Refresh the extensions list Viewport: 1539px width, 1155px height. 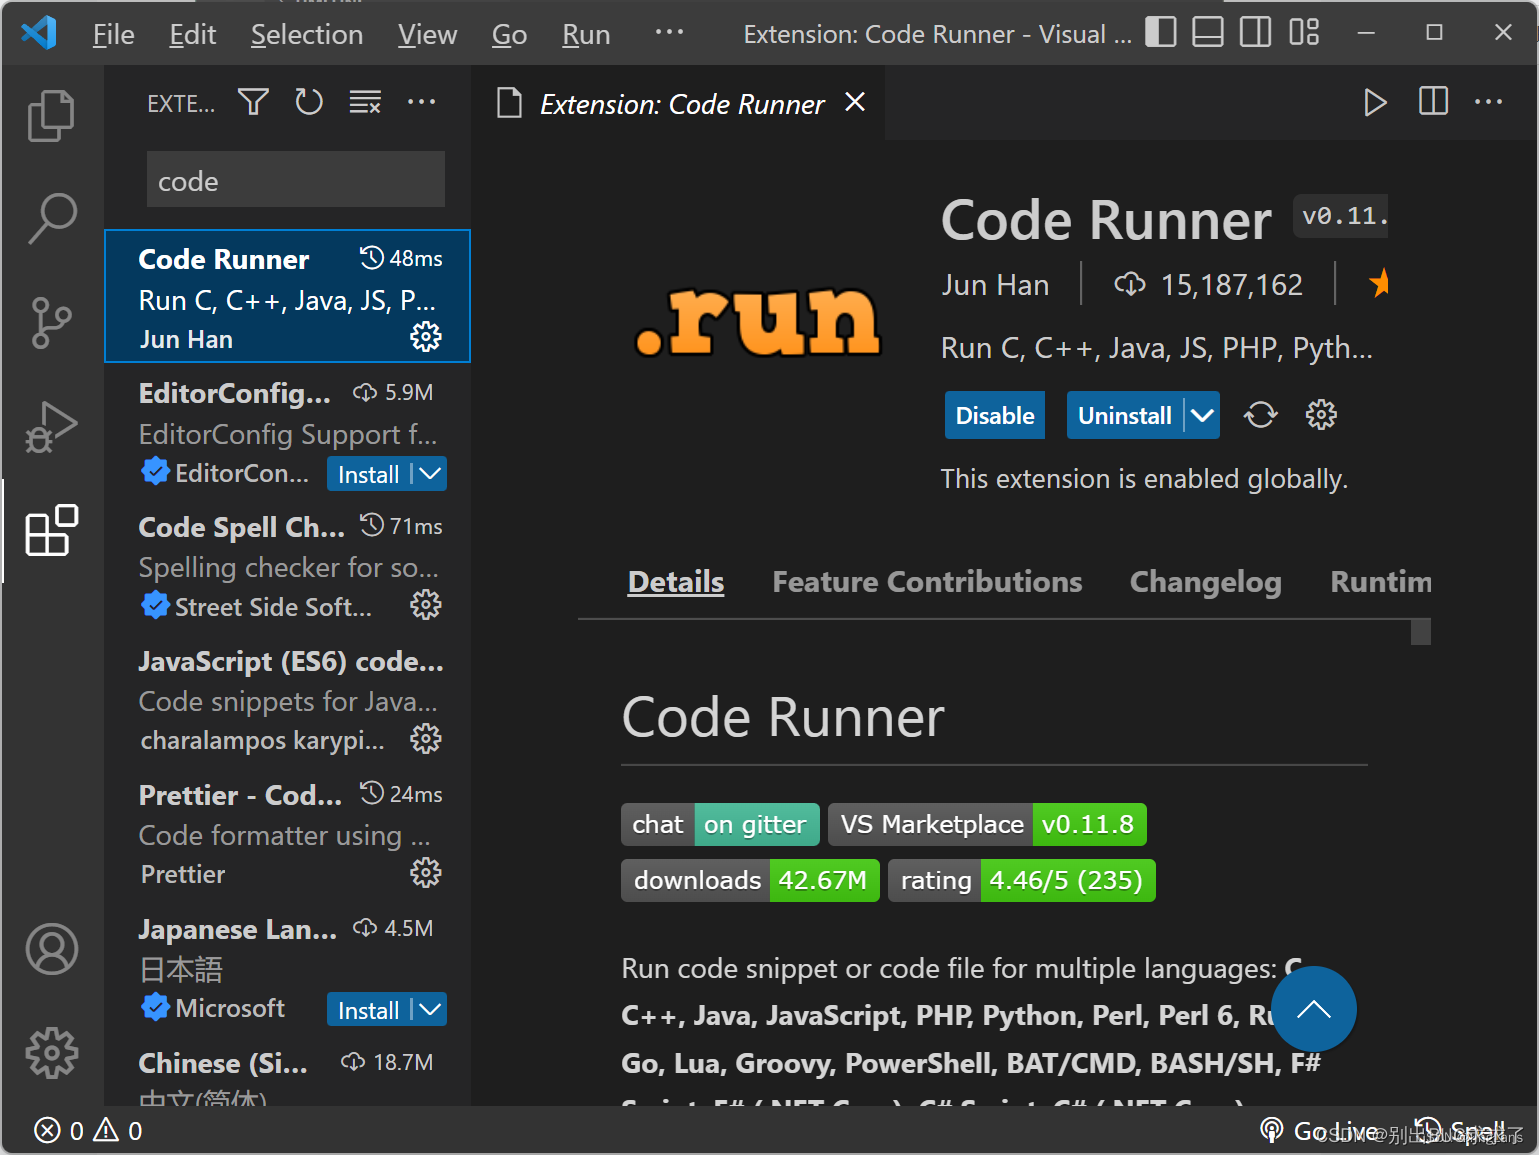pyautogui.click(x=309, y=102)
